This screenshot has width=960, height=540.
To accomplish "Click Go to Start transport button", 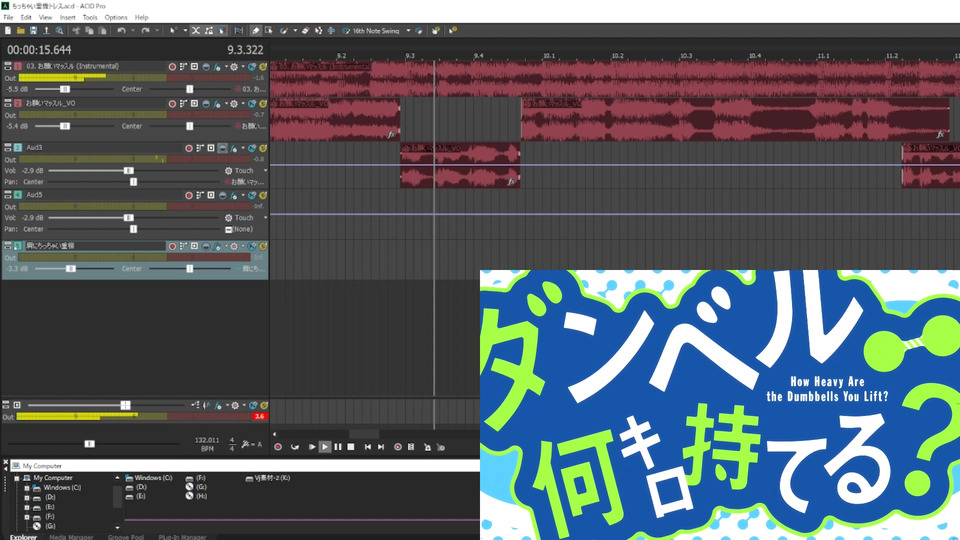I will [367, 447].
